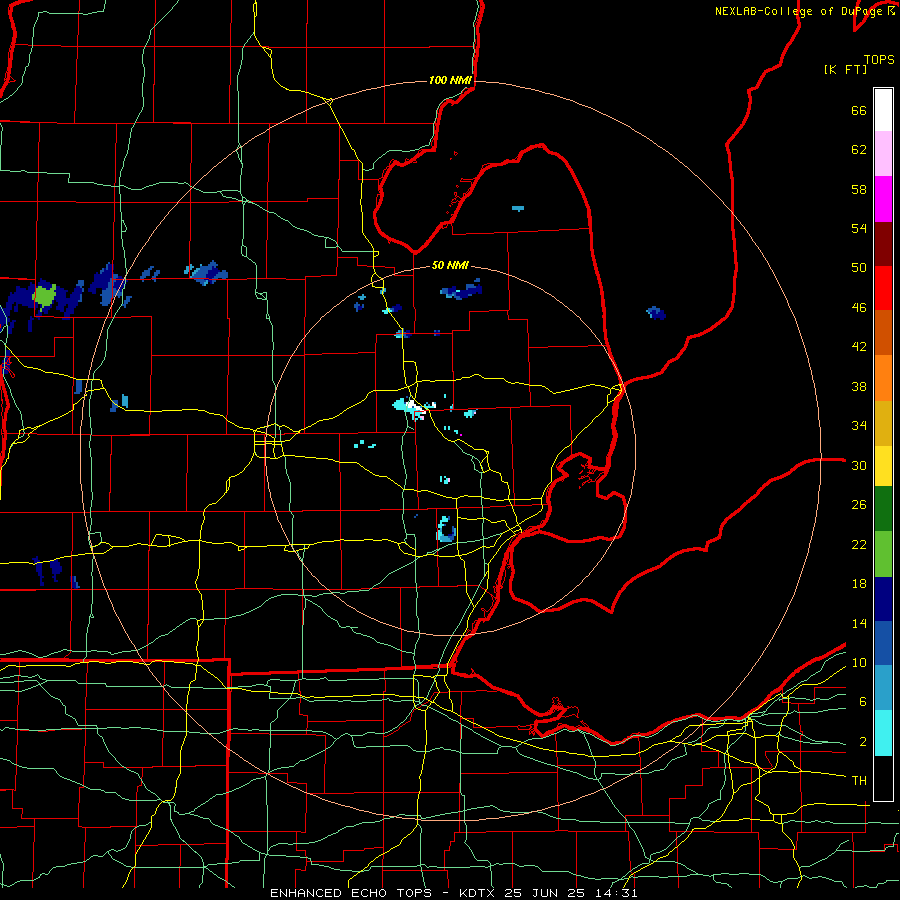This screenshot has width=900, height=900.
Task: Click the navy blue legend band
Action: click(883, 599)
